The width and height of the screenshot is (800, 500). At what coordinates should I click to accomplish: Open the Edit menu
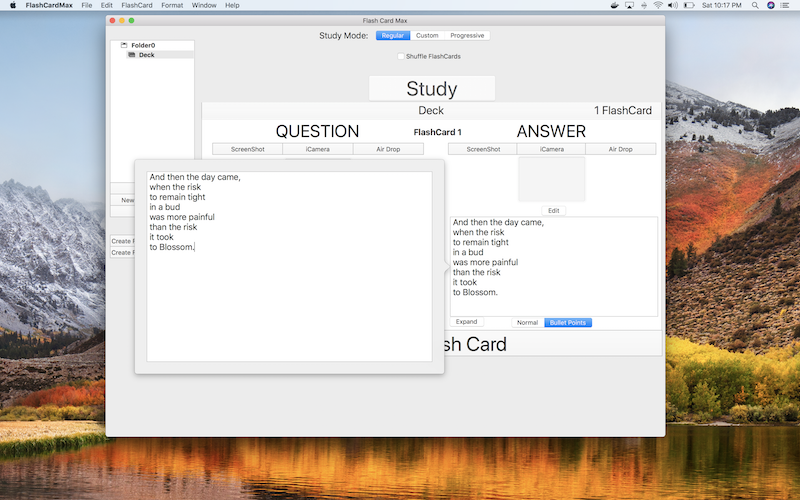pos(107,5)
